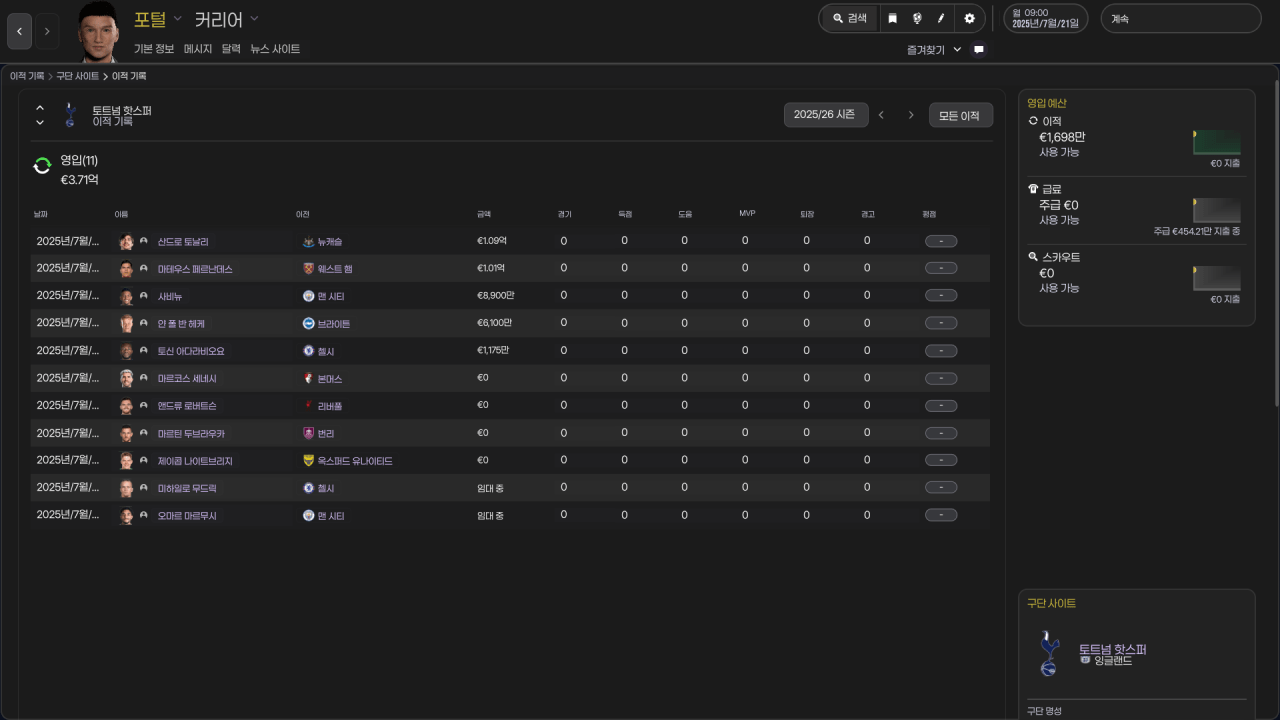Click the large Tottenham crest in 구단 사이트 panel
Screen dimensions: 1280x720
1048,654
